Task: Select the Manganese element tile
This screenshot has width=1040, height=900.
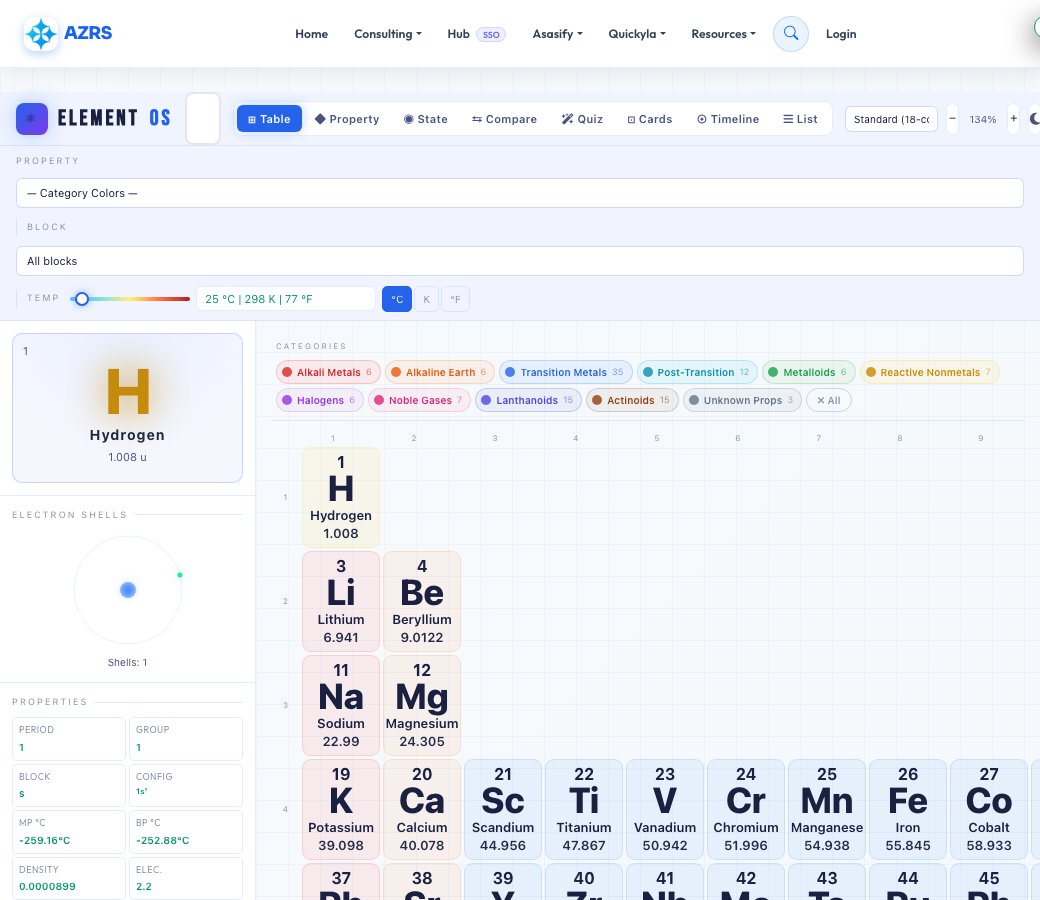Action: 826,810
